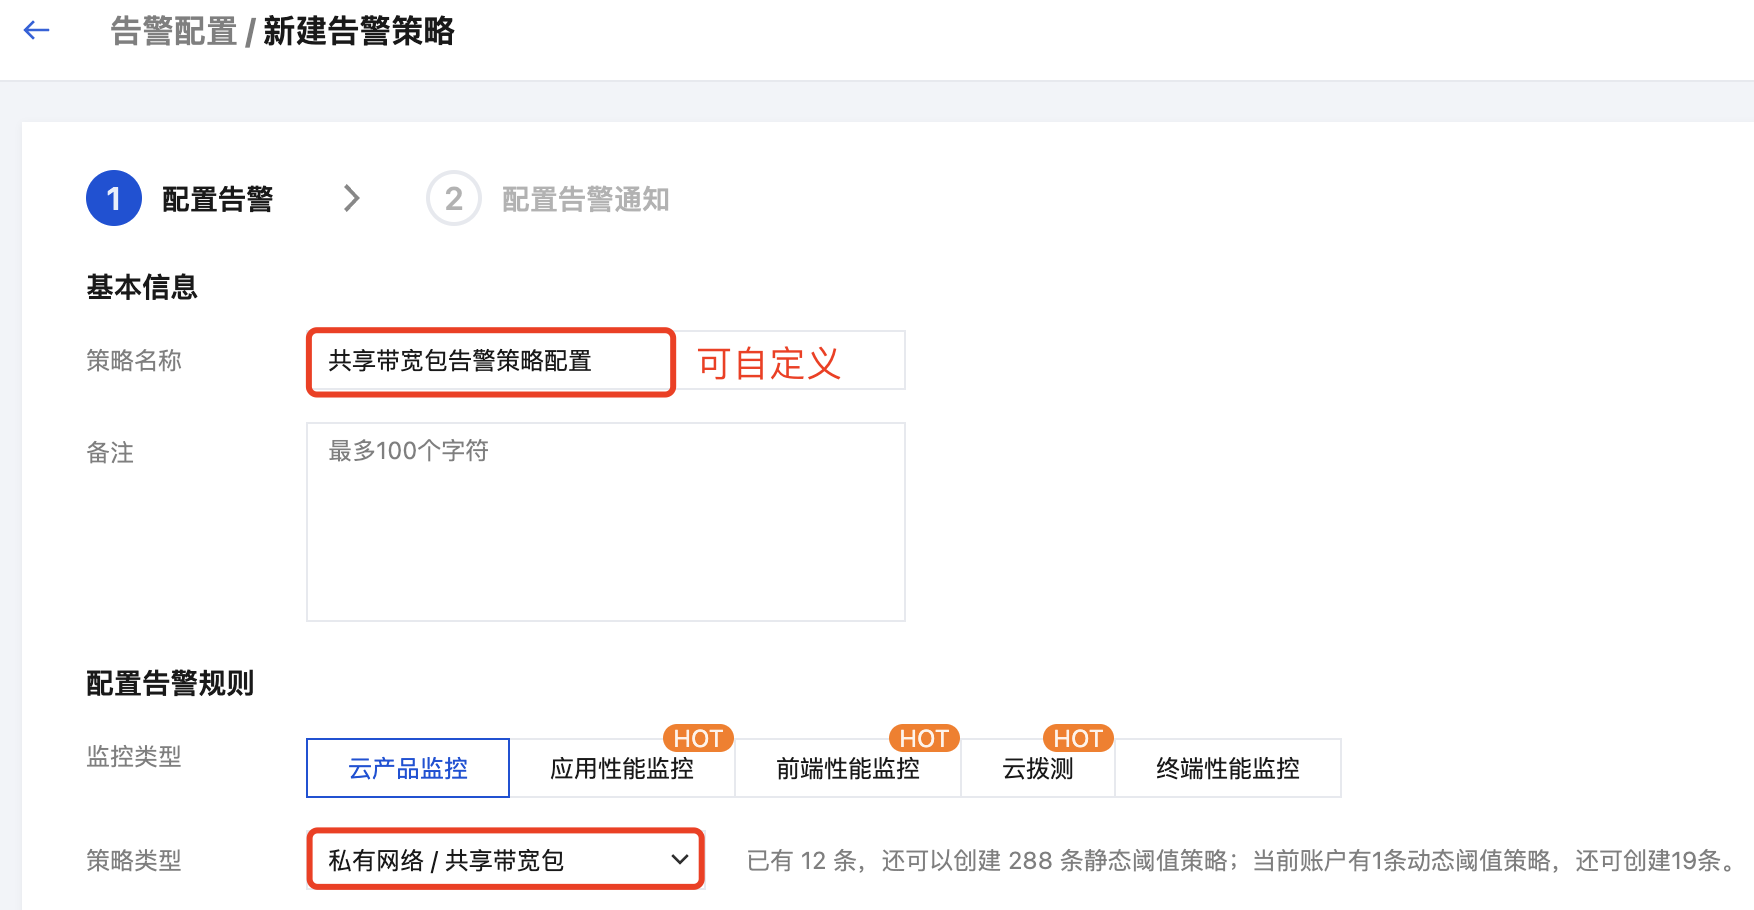Switch to the 终端性能监控 tab
Image resolution: width=1754 pixels, height=910 pixels.
pos(1228,768)
